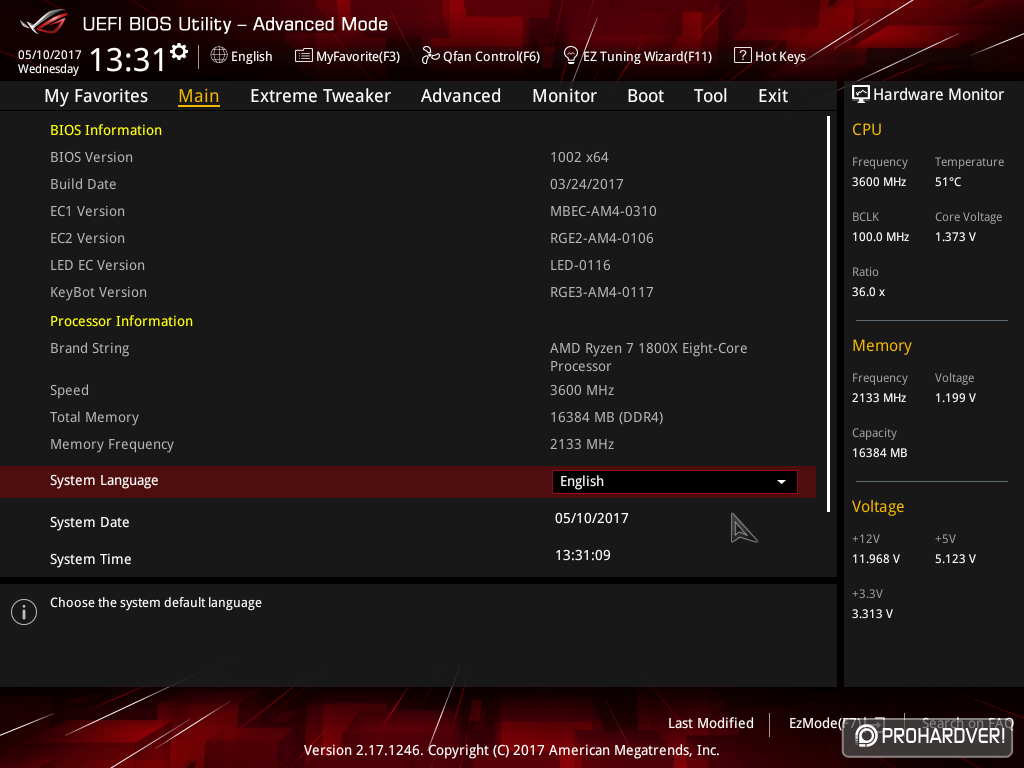Image resolution: width=1024 pixels, height=768 pixels.
Task: Open the System Language dropdown
Action: click(x=675, y=482)
